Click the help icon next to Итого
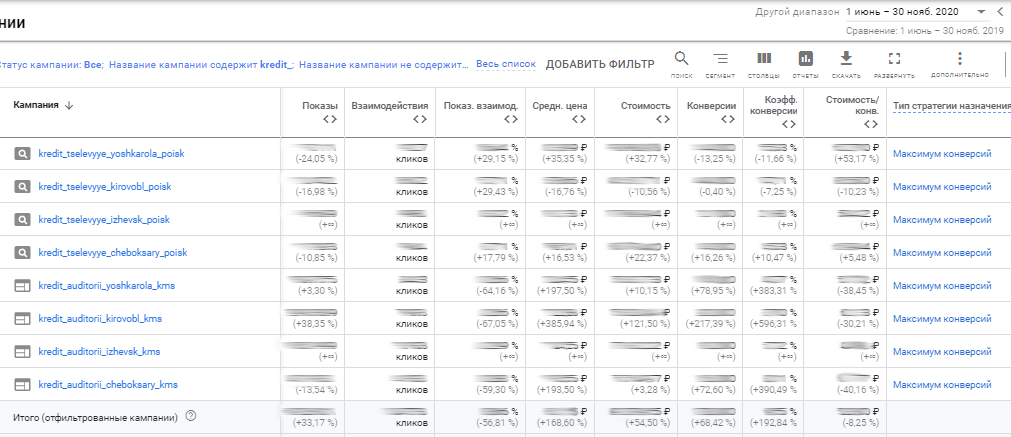Image resolution: width=1011 pixels, height=437 pixels. tap(190, 417)
